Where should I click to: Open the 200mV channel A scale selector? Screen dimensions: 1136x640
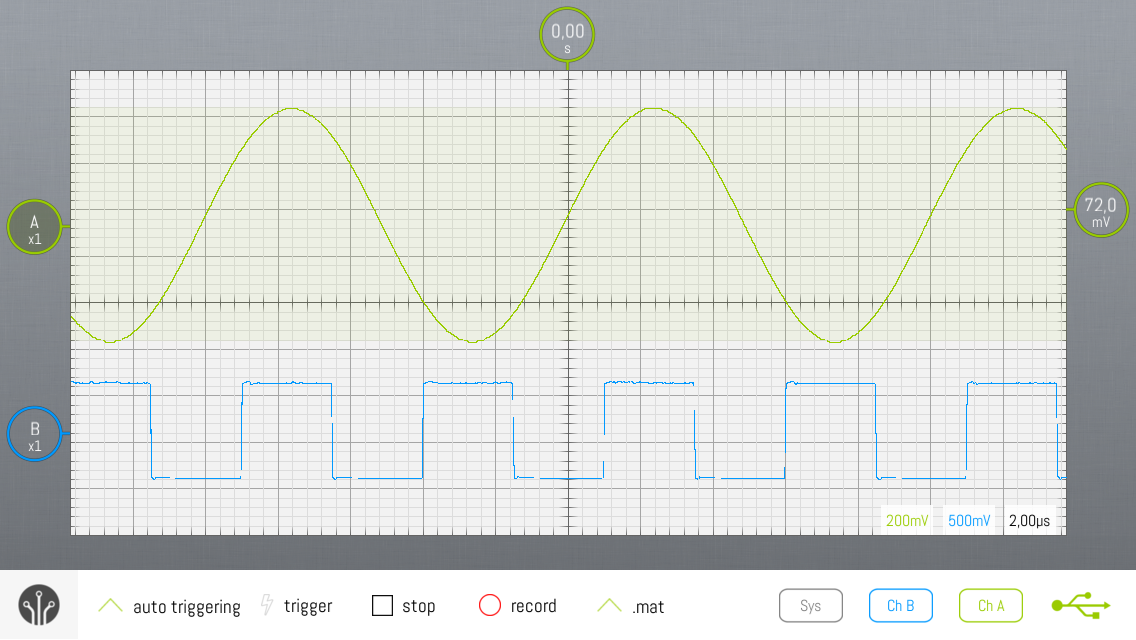click(x=906, y=521)
